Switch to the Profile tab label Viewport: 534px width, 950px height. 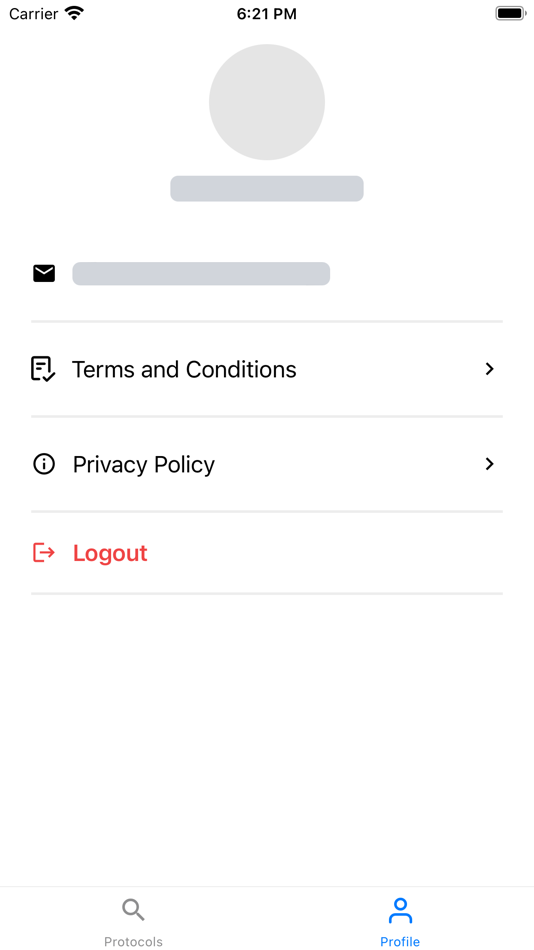point(400,942)
